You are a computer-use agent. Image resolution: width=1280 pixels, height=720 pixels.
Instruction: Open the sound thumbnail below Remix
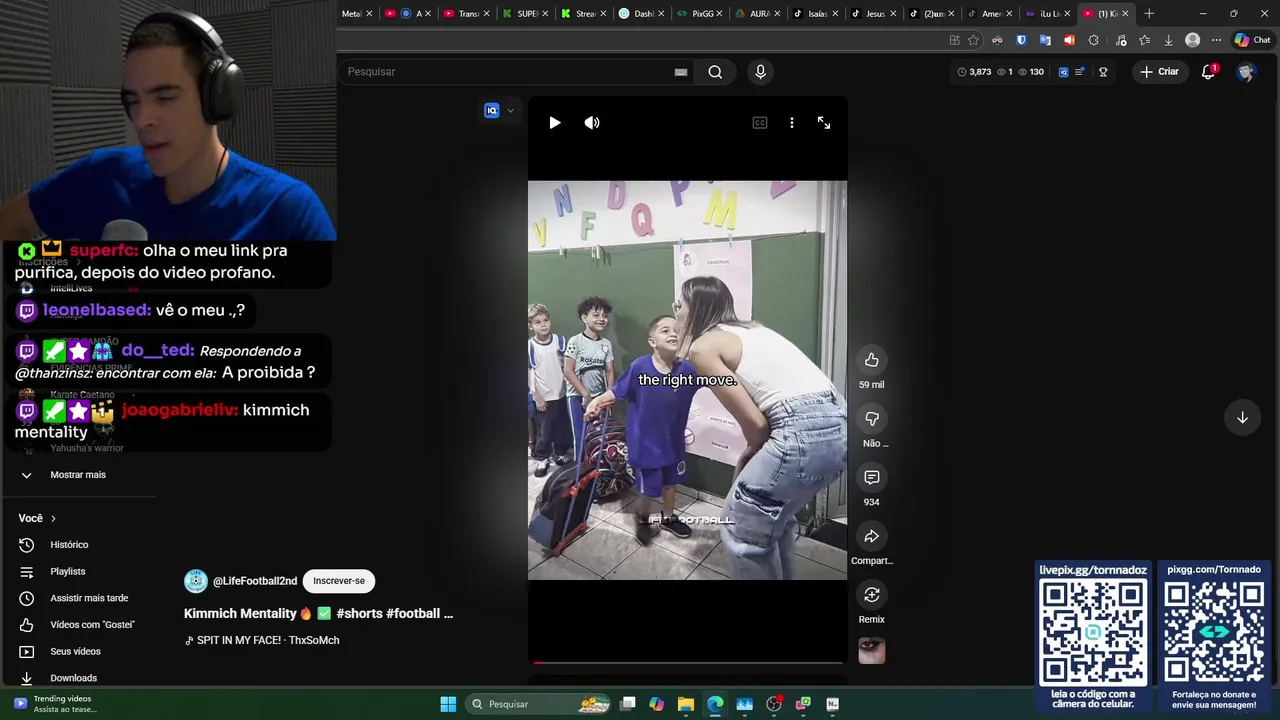(x=872, y=651)
